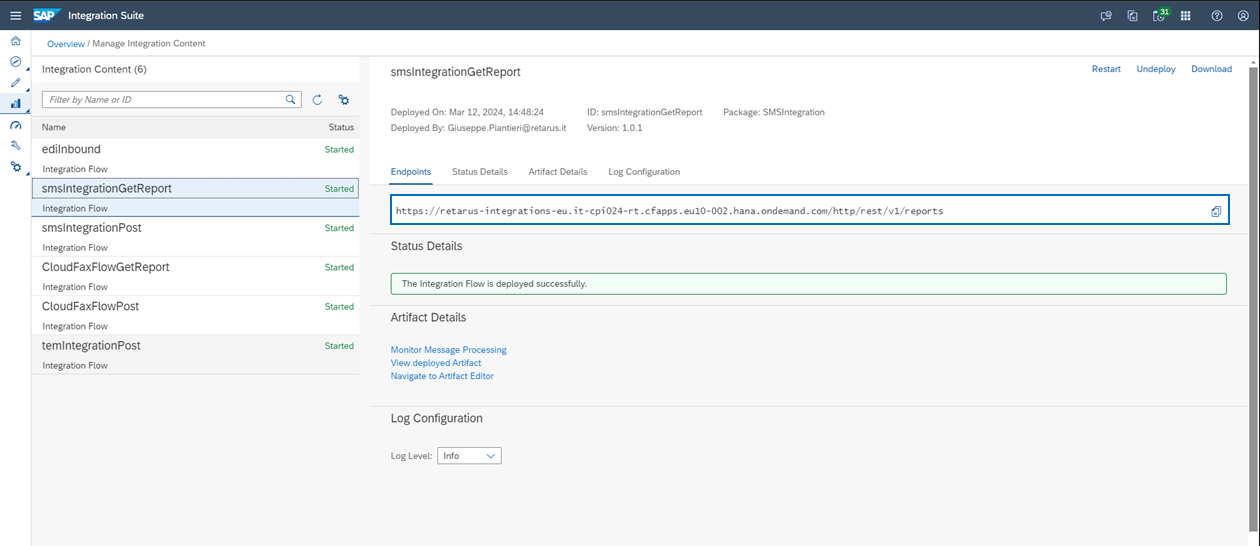Image resolution: width=1260 pixels, height=546 pixels.
Task: Go to Home in the sidebar
Action: pos(15,41)
